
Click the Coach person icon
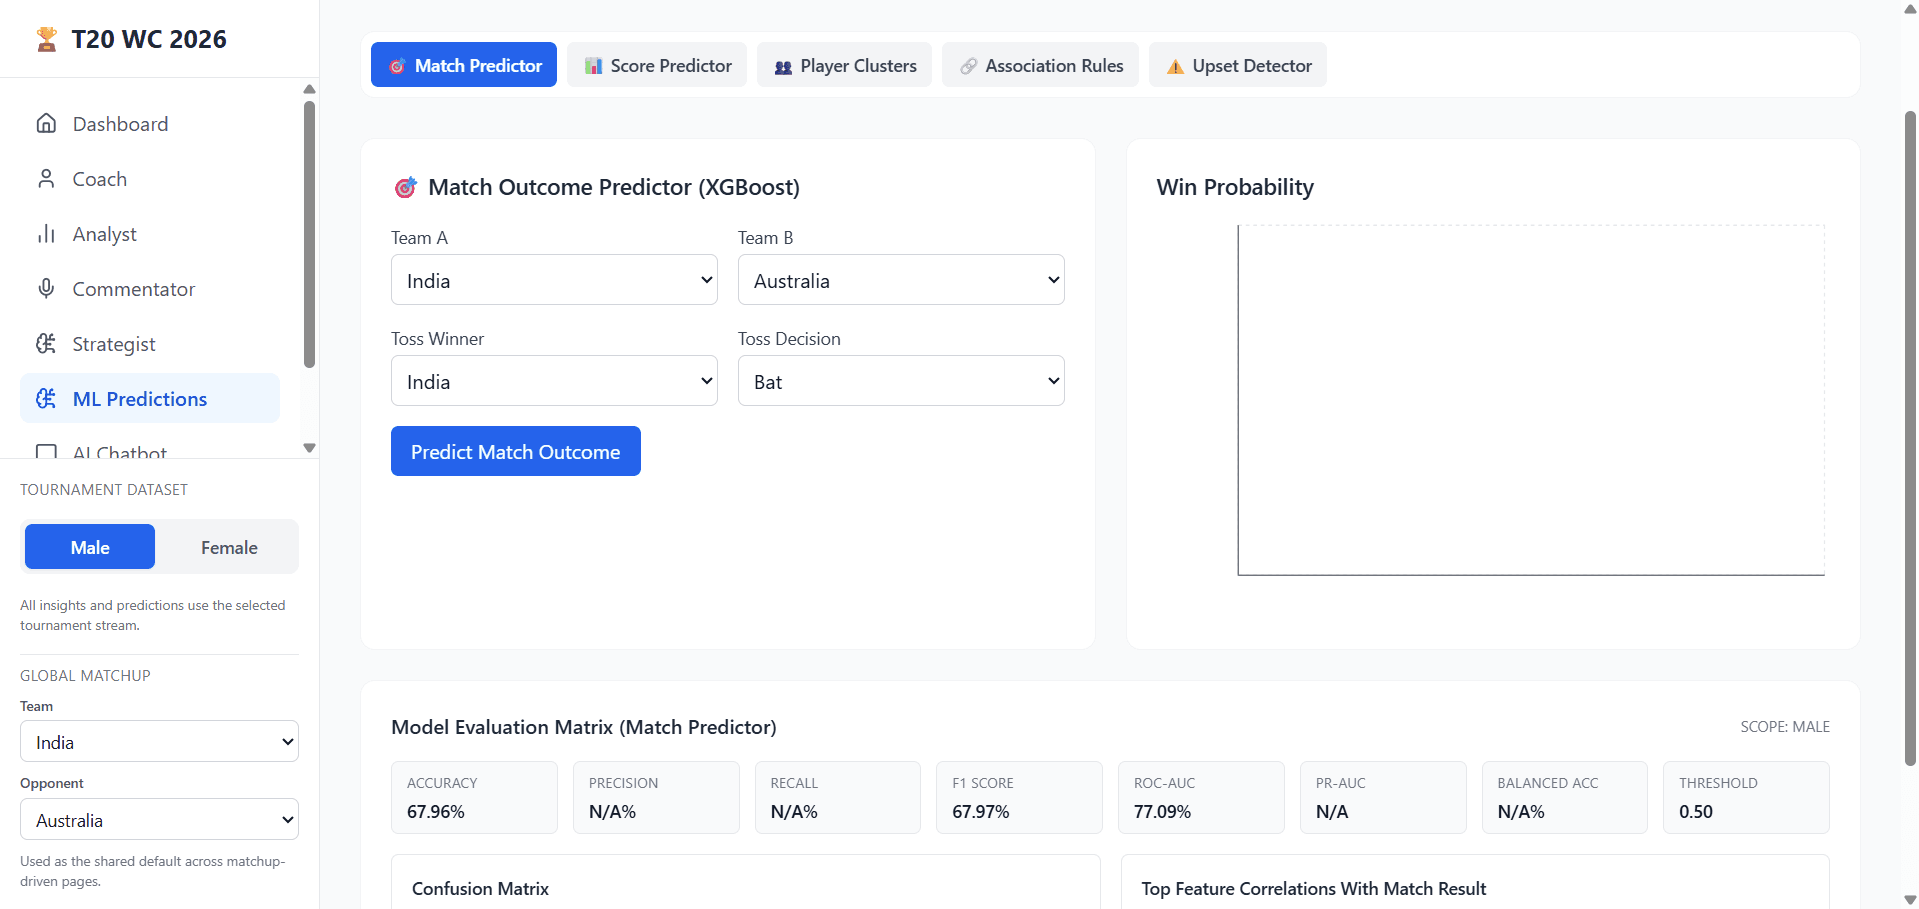point(46,179)
